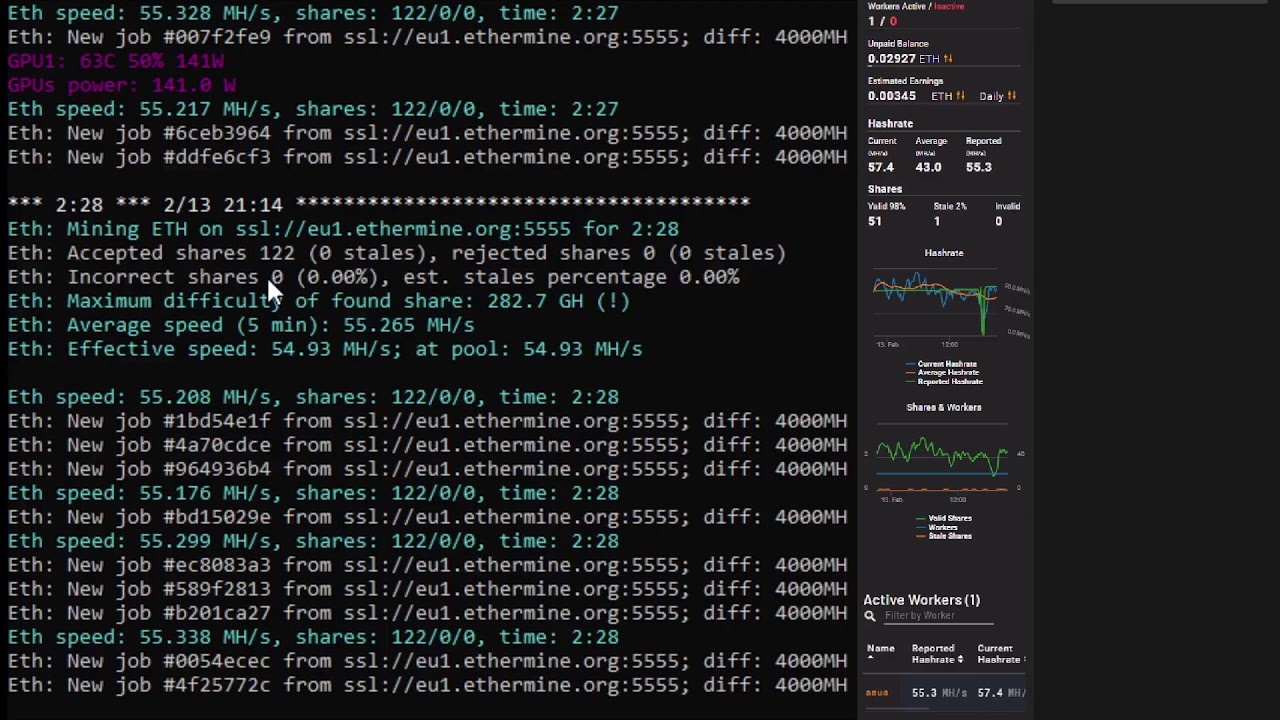Select the Estimated Earnings value 0.00345
The image size is (1280, 720).
tap(891, 96)
